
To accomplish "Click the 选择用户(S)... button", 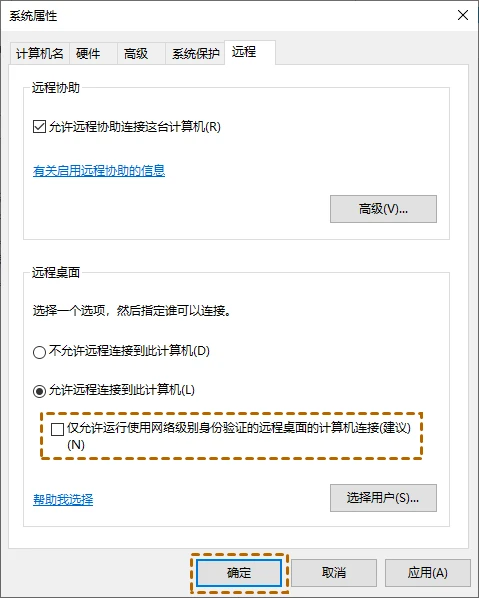I will coord(383,498).
